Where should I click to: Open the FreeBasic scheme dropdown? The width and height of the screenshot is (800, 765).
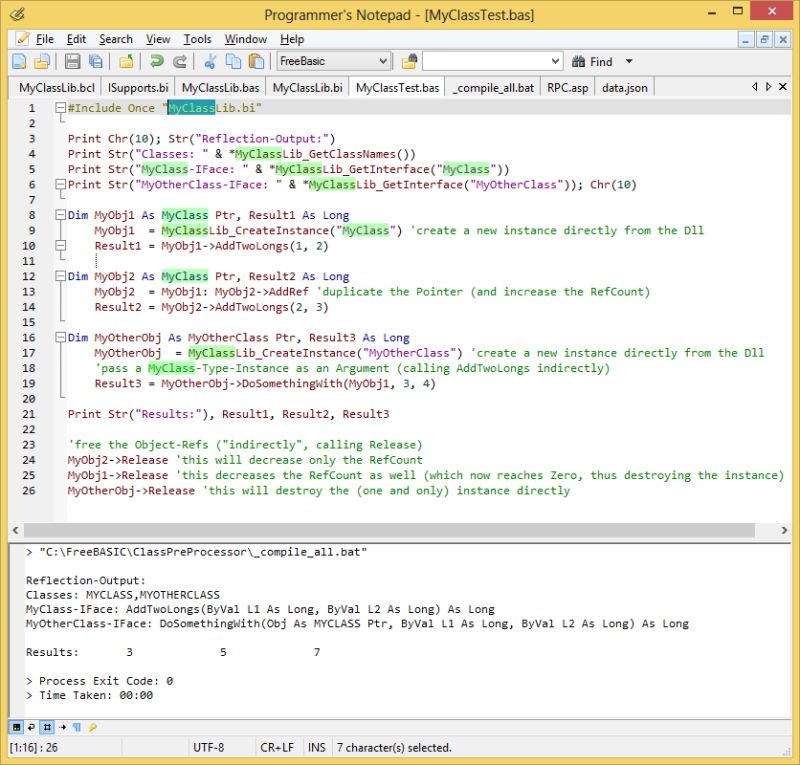coord(383,61)
